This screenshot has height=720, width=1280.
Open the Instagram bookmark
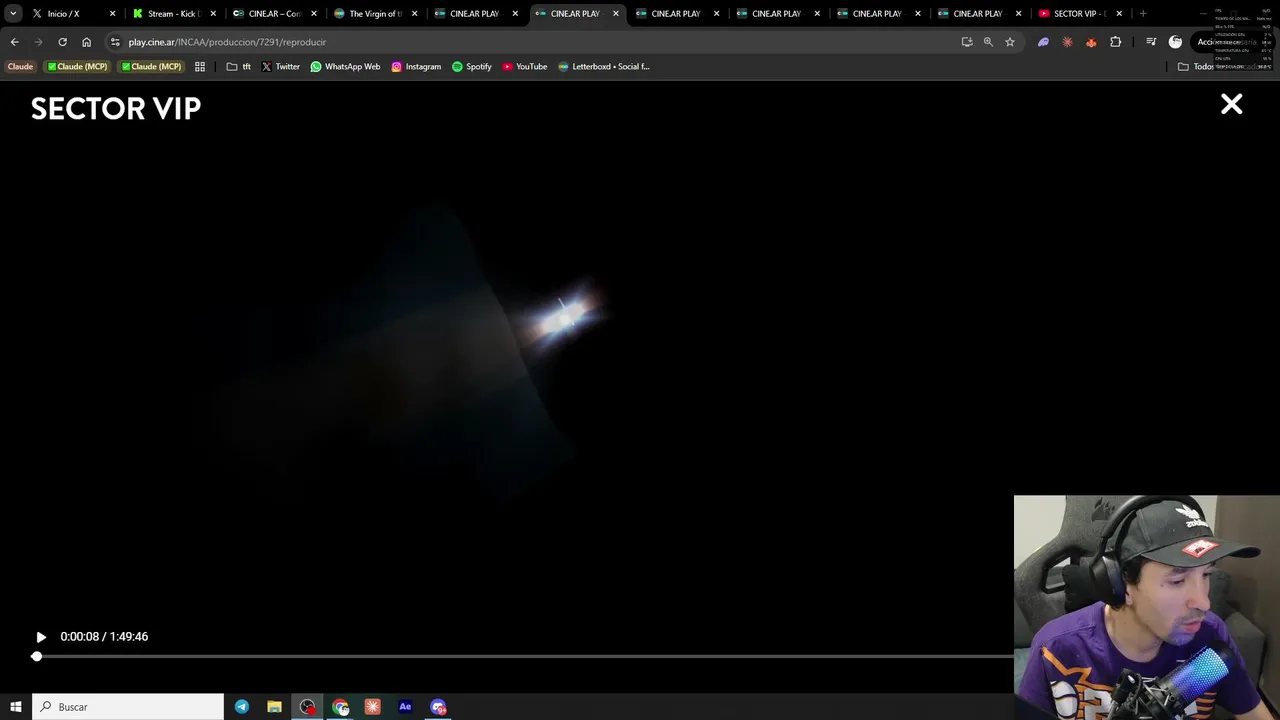point(416,67)
